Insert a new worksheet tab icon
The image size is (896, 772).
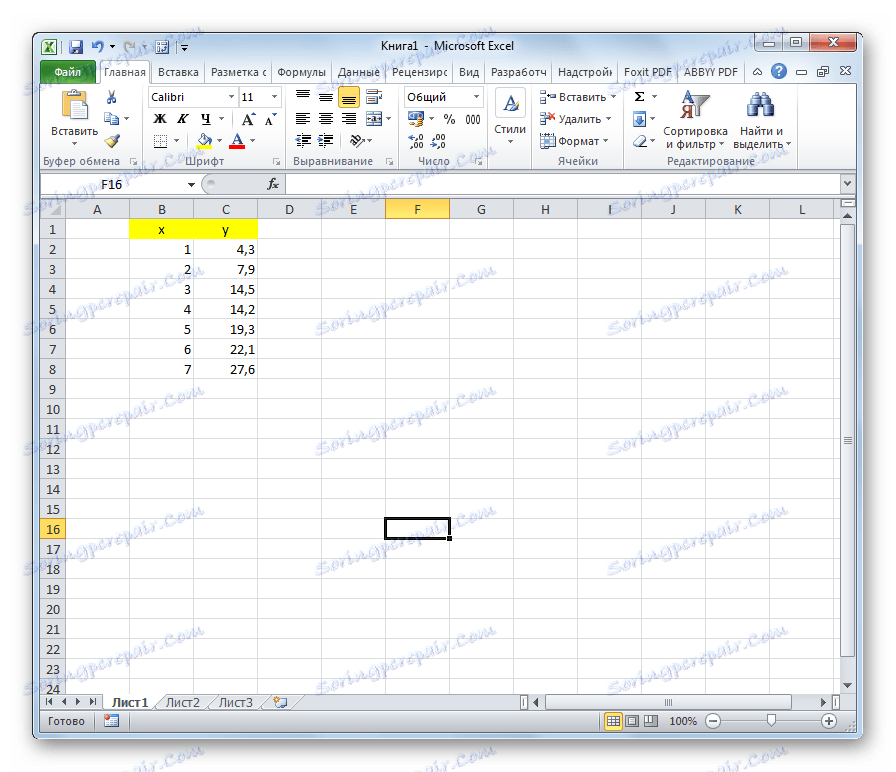pyautogui.click(x=280, y=702)
